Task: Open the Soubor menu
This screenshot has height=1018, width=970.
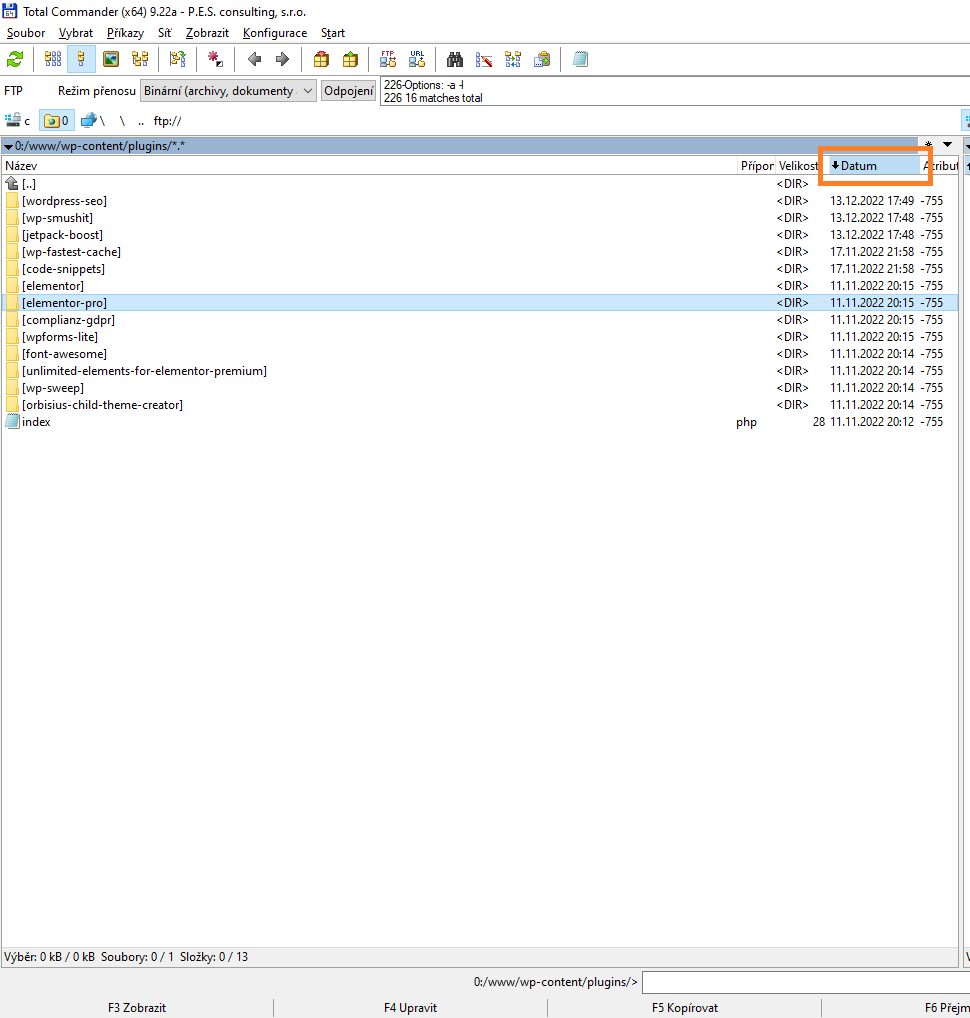Action: point(26,33)
